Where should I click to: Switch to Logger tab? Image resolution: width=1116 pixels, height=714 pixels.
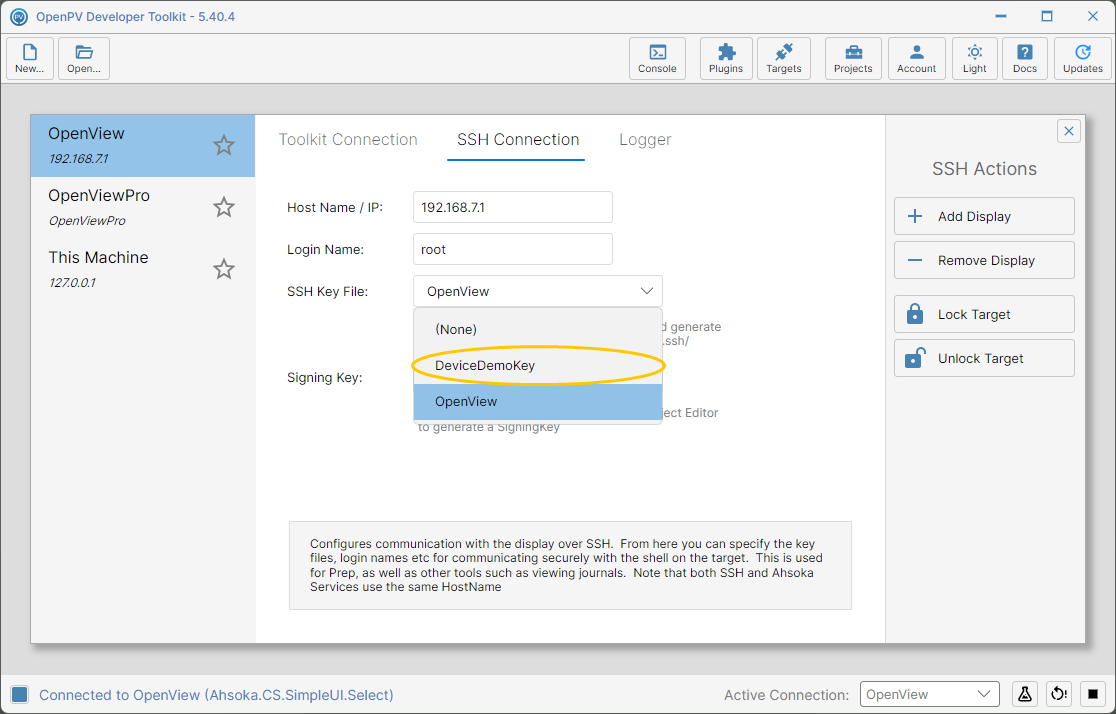tap(645, 140)
